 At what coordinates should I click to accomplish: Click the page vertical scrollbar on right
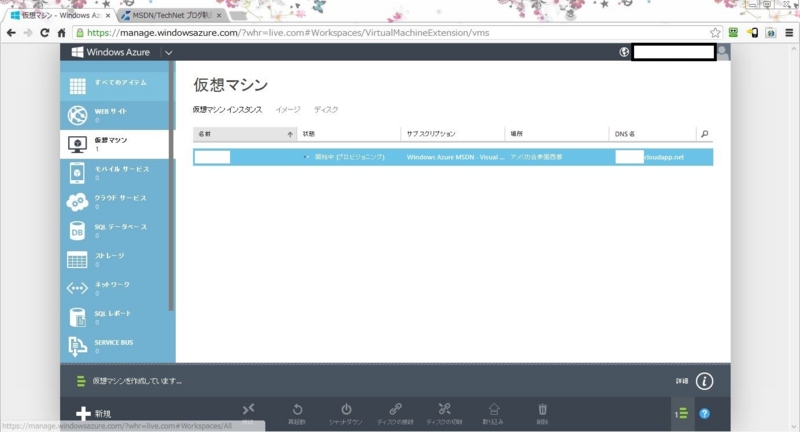coord(794,237)
